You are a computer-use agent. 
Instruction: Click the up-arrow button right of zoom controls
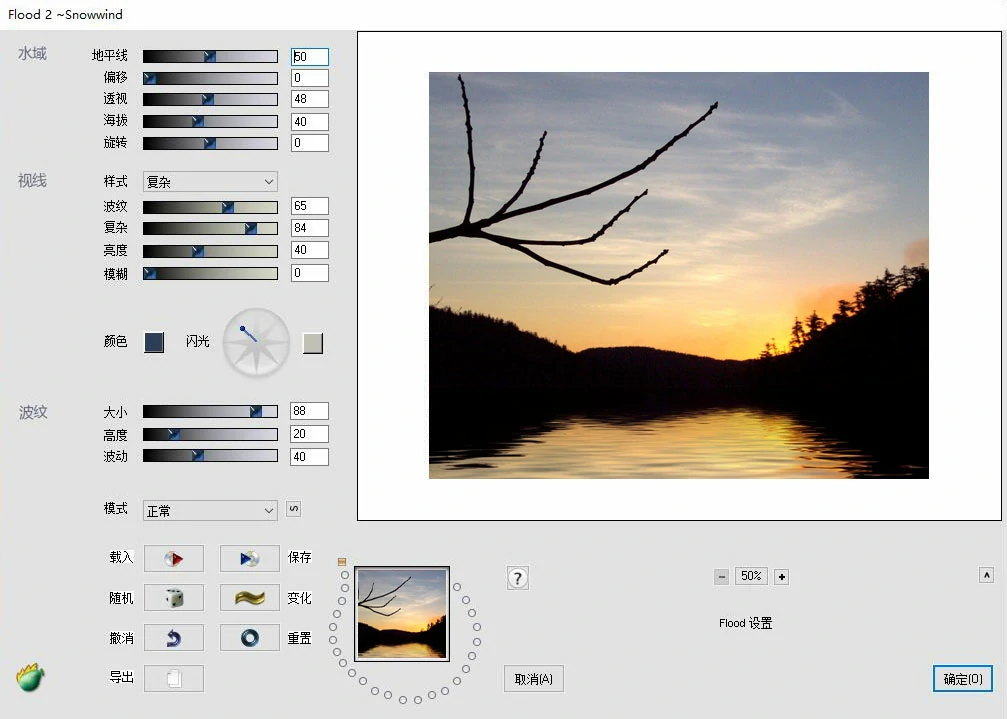pos(986,575)
